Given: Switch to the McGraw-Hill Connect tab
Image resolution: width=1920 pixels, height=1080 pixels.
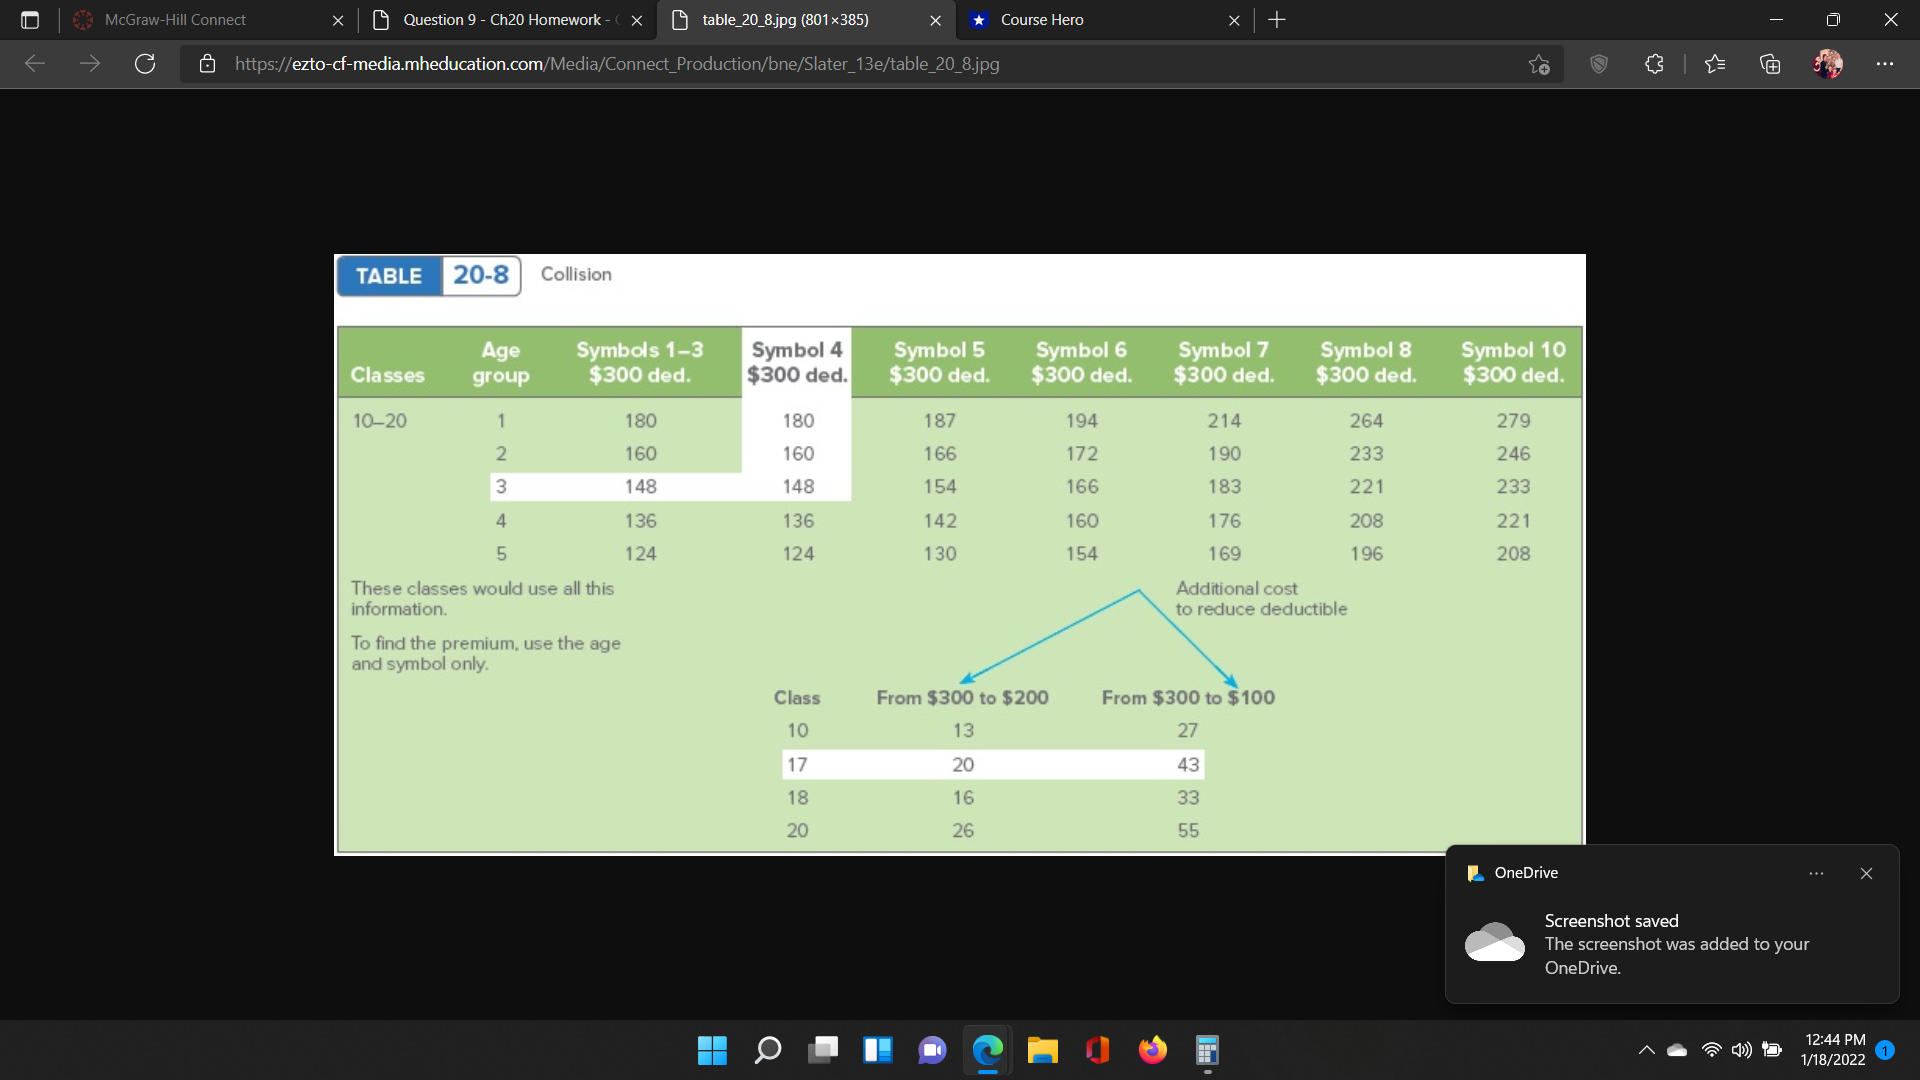Looking at the screenshot, I should pos(175,20).
